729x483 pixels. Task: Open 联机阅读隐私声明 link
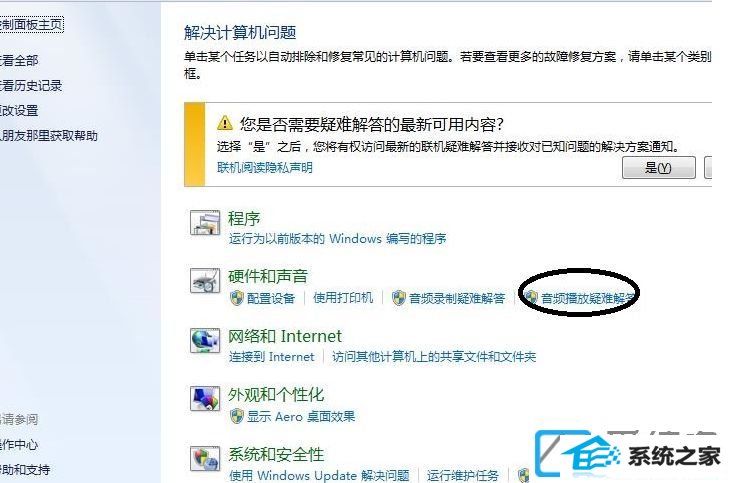[x=265, y=167]
